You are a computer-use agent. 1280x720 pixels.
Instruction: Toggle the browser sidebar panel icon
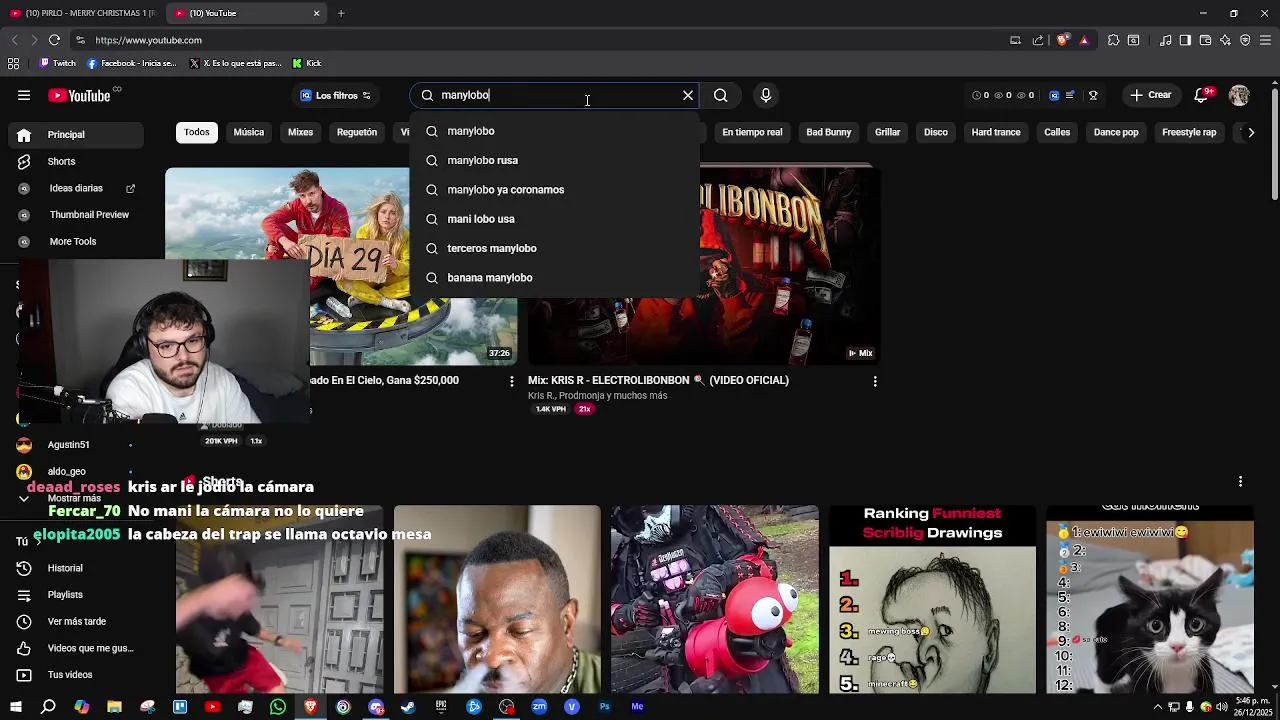click(x=1185, y=40)
